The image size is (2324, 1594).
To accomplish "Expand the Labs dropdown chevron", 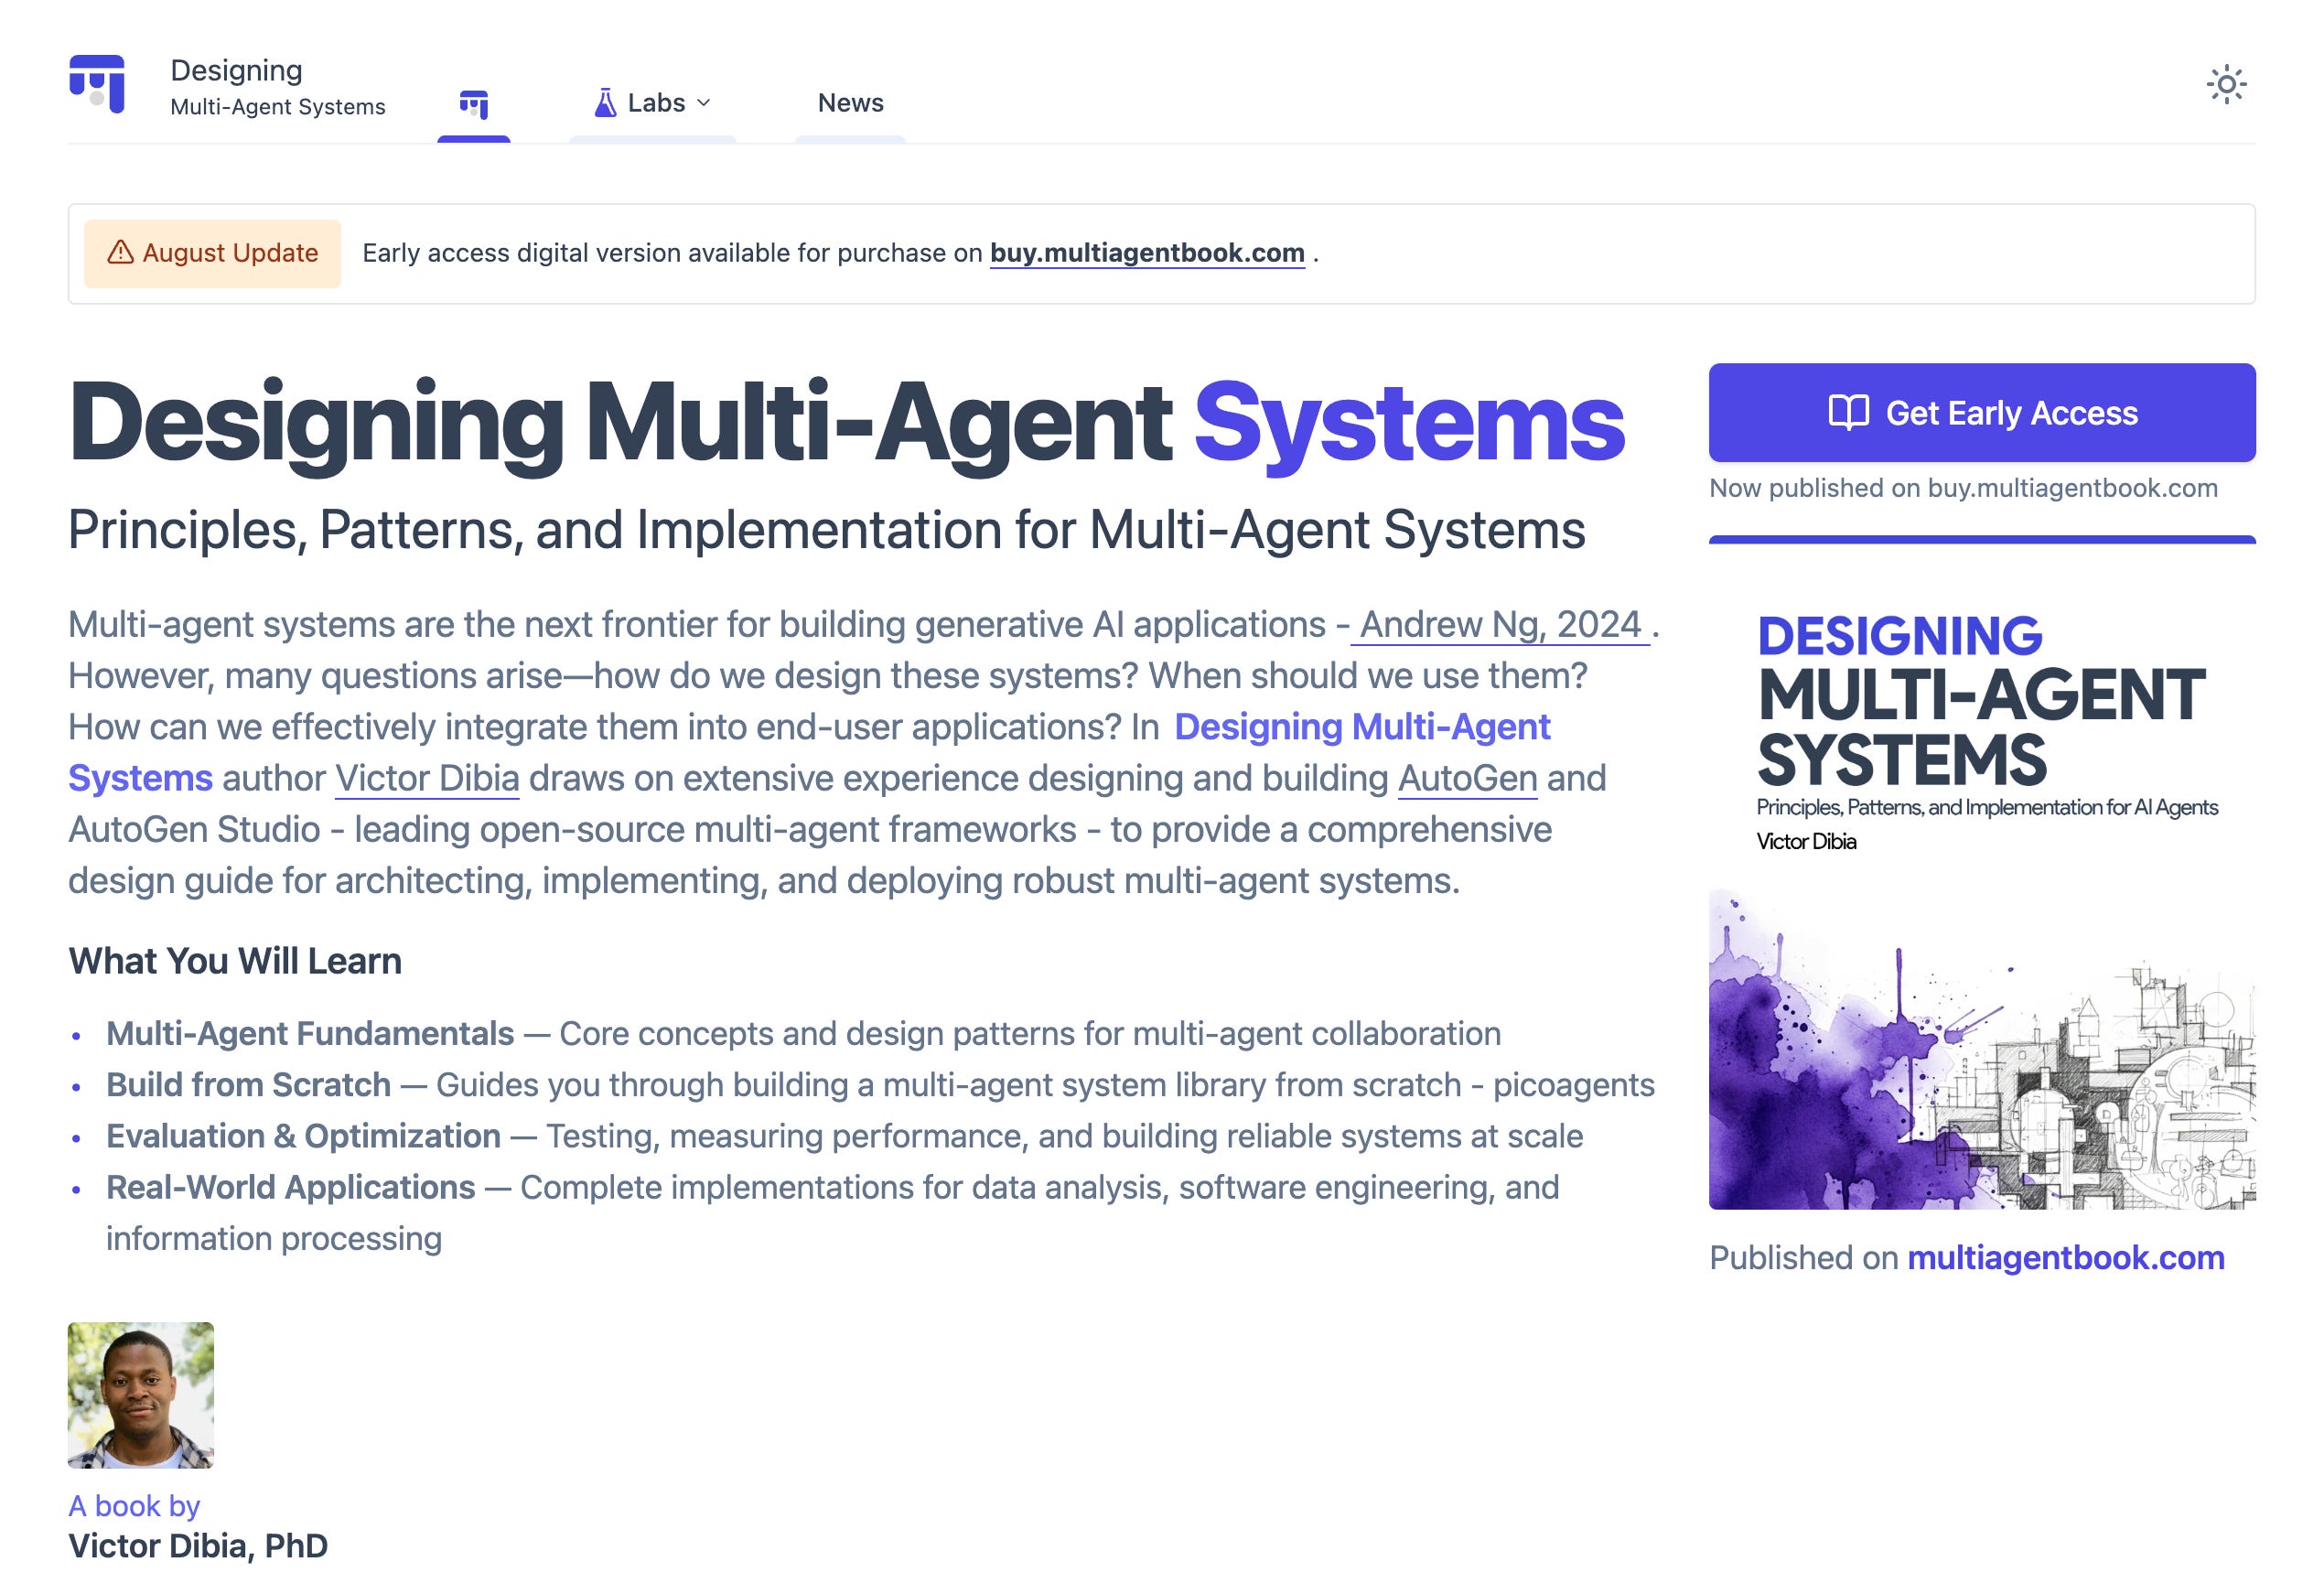I will [x=704, y=103].
